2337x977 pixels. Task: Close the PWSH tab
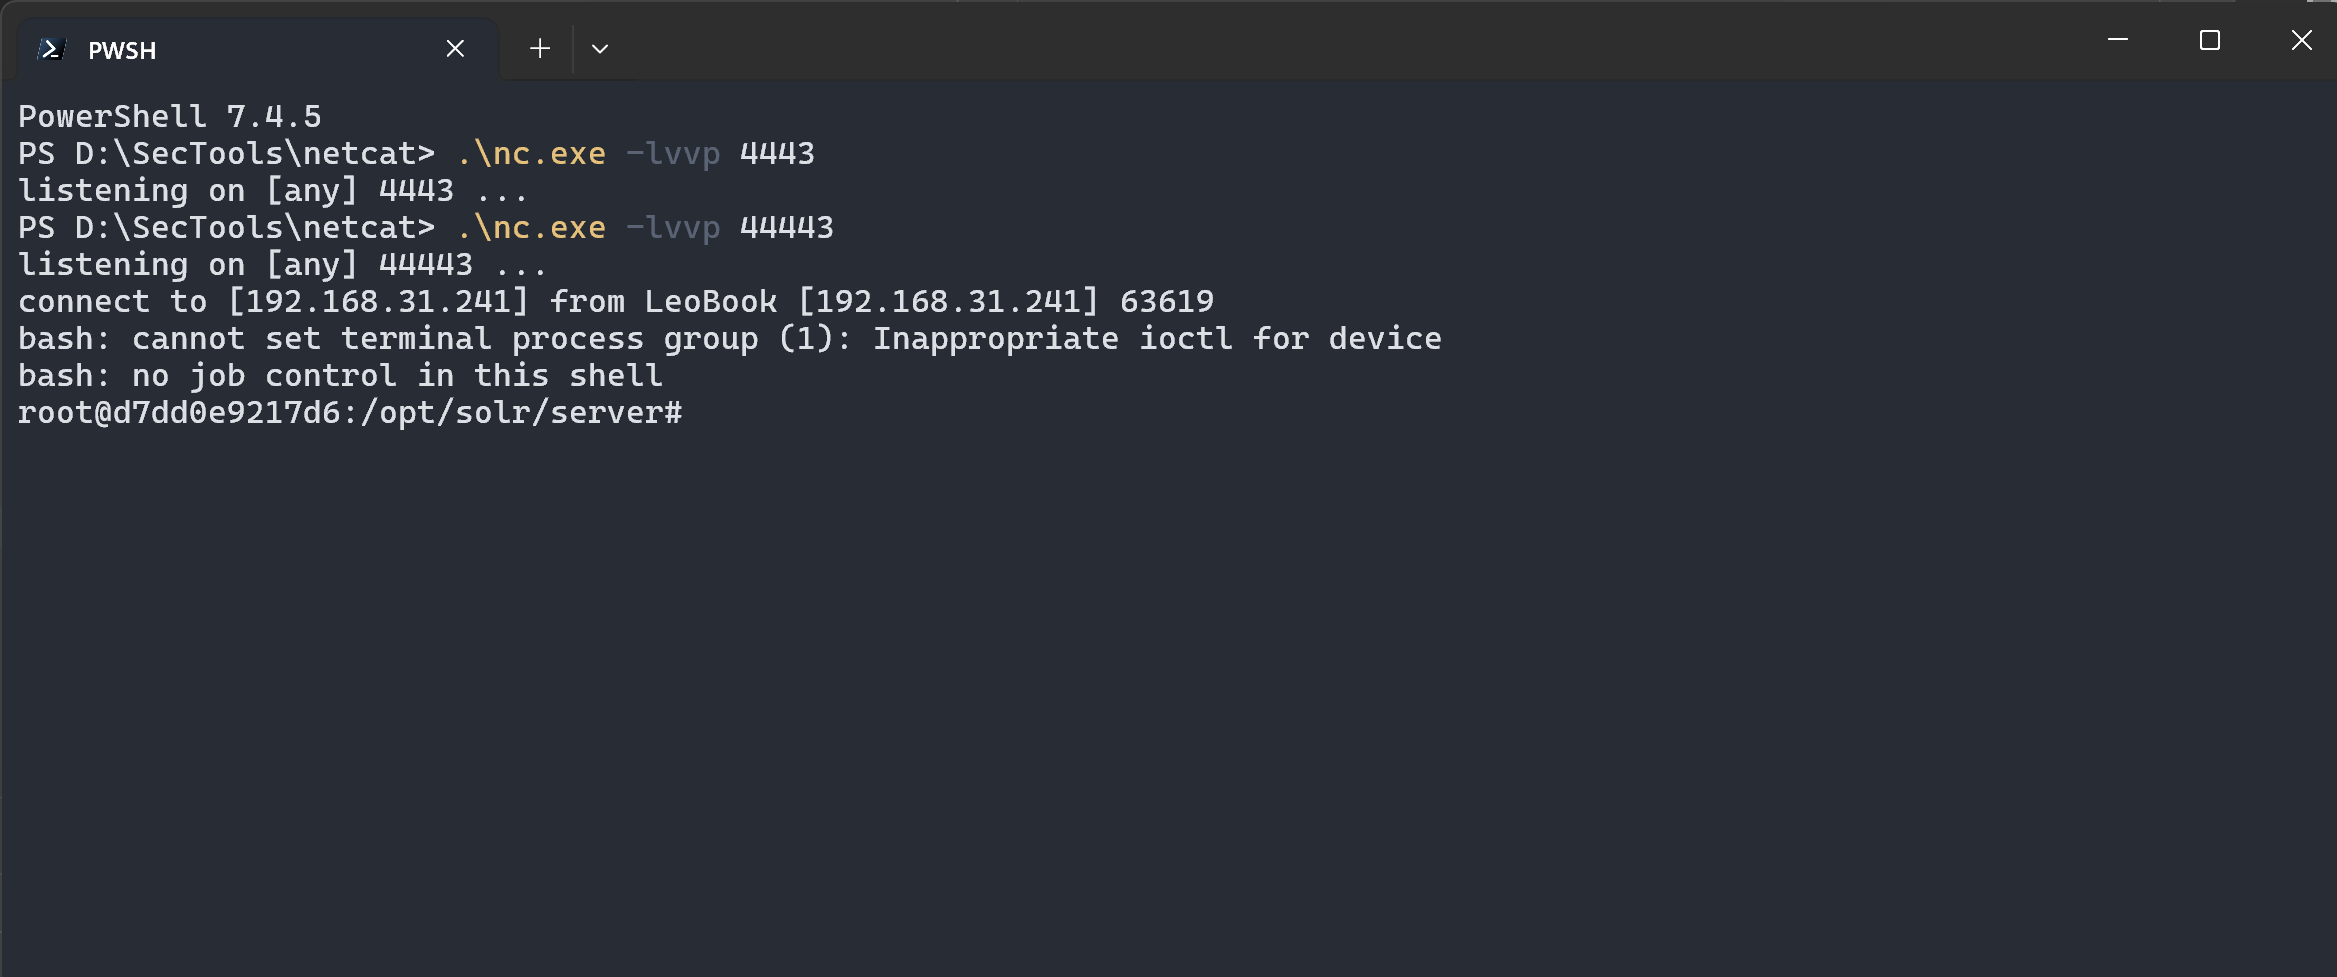coord(455,48)
